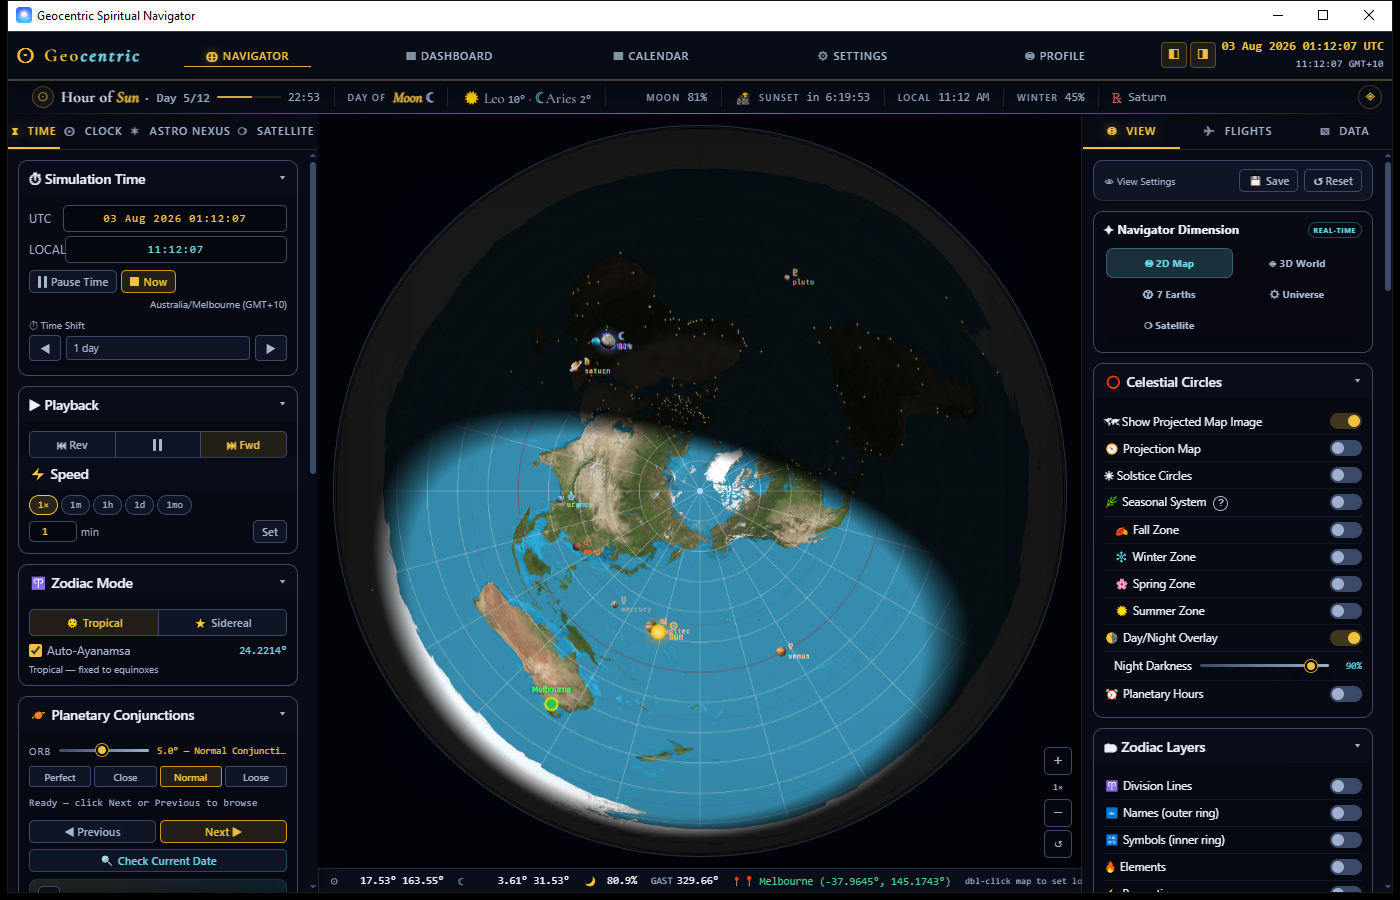
Task: Click the right panel layout icon
Action: pos(1203,54)
